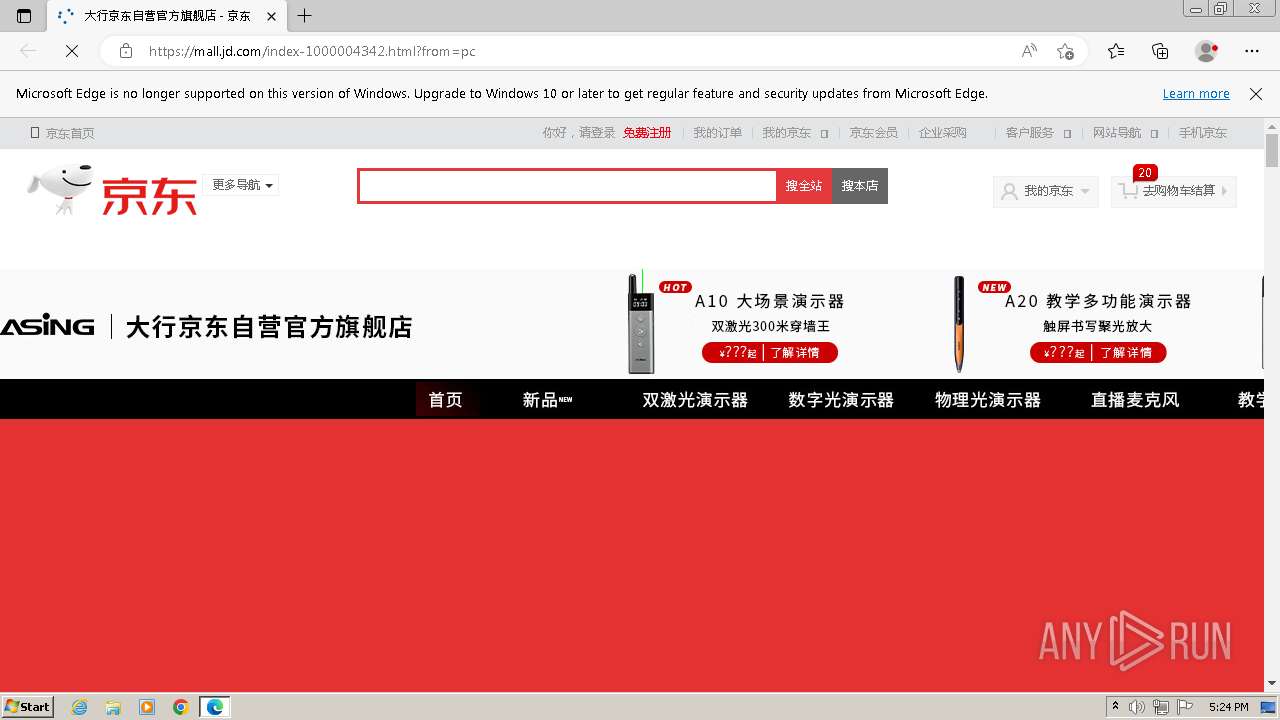Viewport: 1280px width, 720px height.
Task: Open 去购物车结算 cart button
Action: tap(1174, 191)
